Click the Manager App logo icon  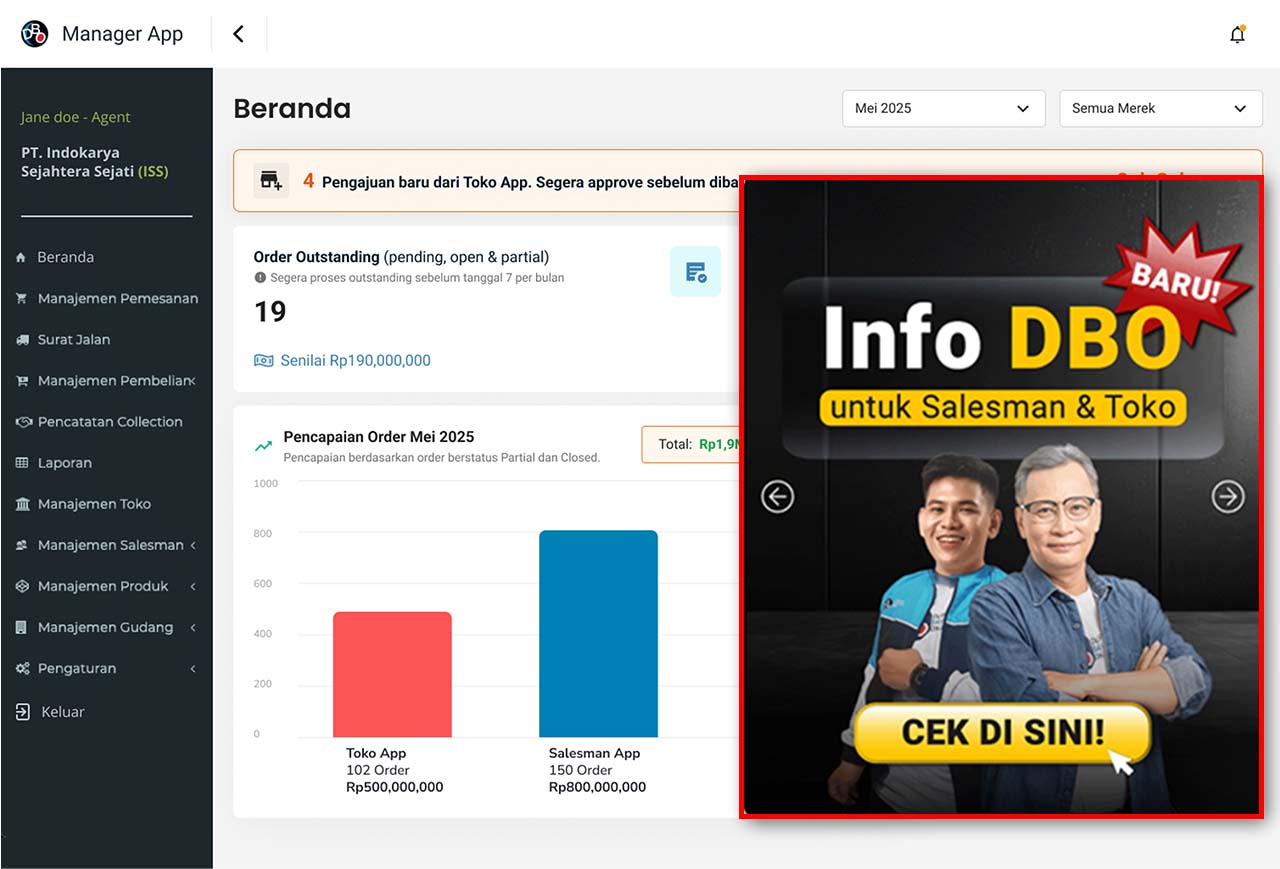35,34
